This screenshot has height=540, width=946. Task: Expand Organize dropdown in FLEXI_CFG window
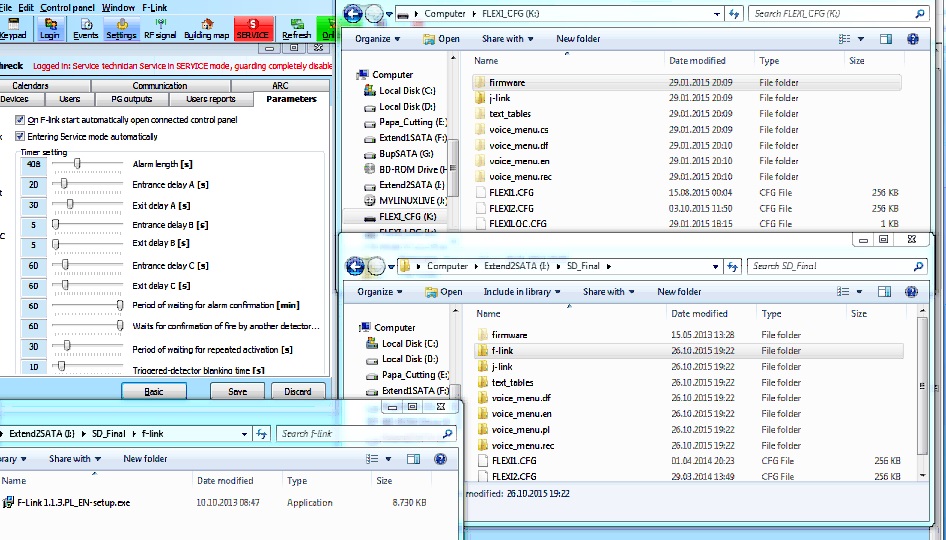coord(377,39)
